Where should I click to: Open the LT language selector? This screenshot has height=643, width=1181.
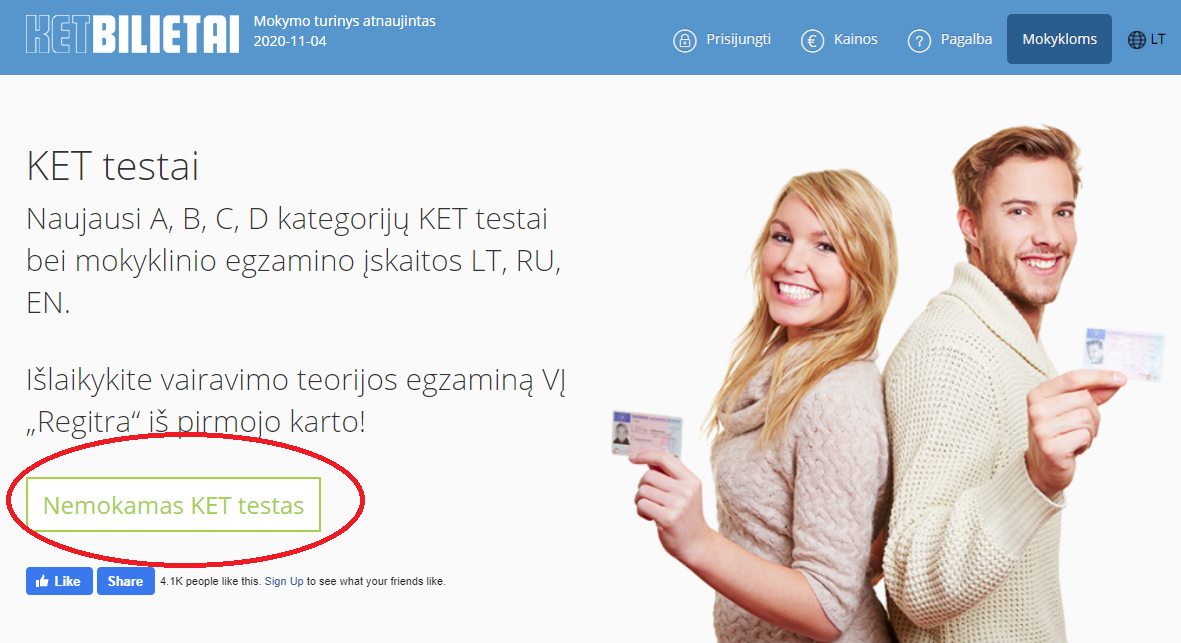click(1158, 40)
